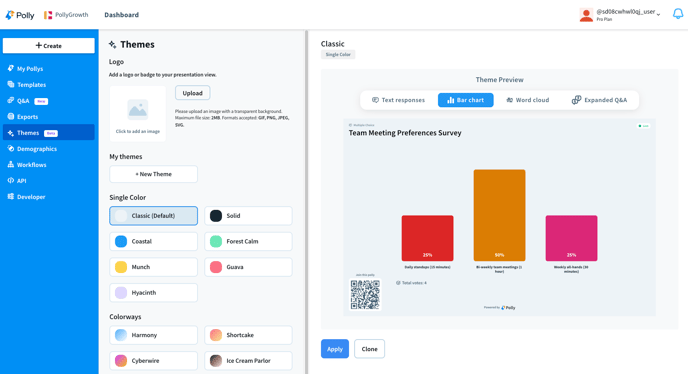
Task: Click the red 25% bar
Action: [427, 238]
